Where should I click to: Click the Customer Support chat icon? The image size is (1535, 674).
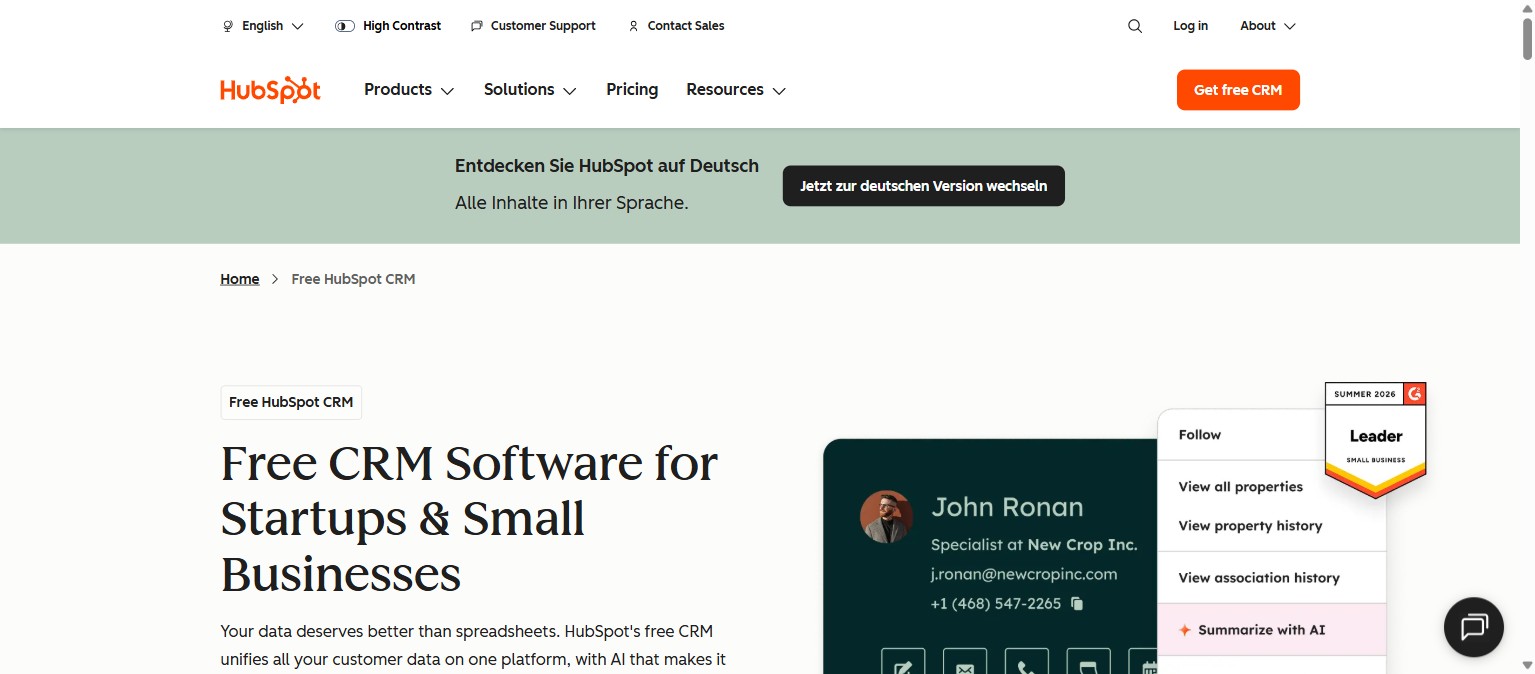point(477,26)
